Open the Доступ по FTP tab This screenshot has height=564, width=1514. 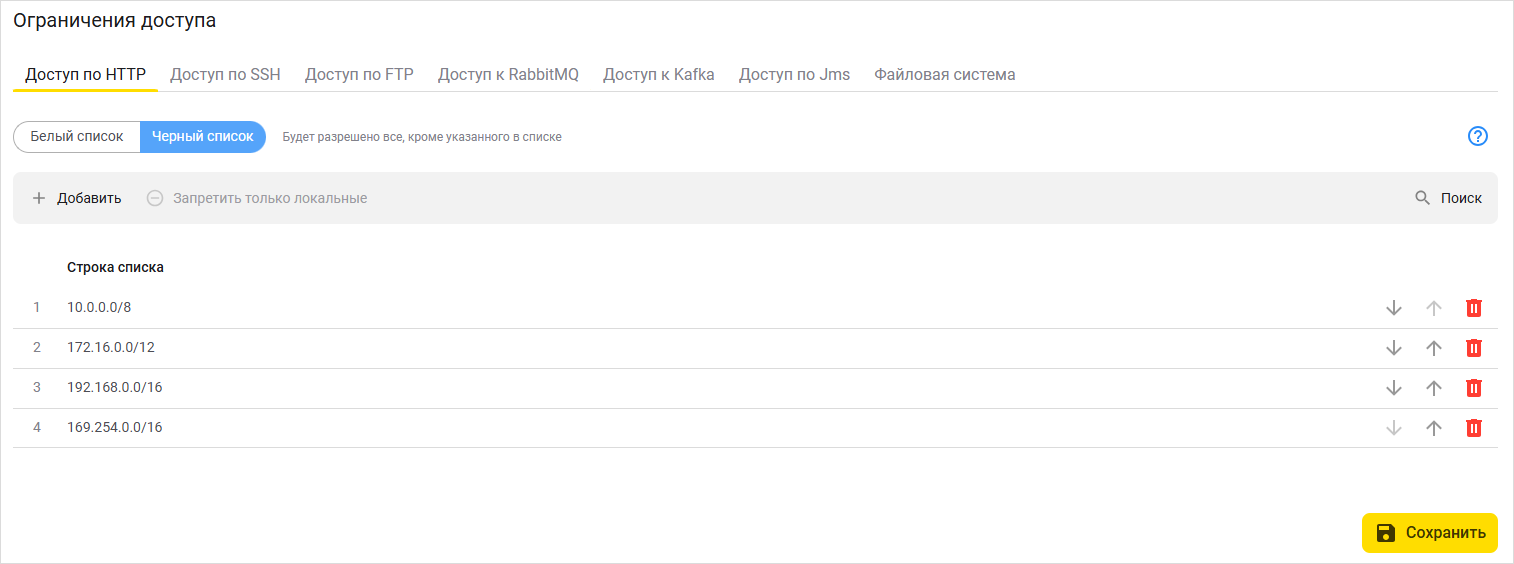pos(359,74)
